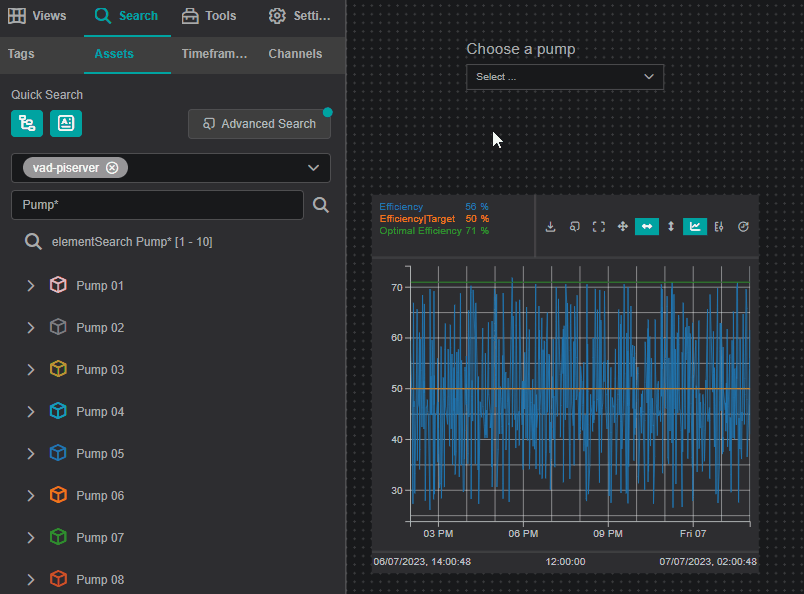Focus the Pump* search input field
Screen dimensions: 804x594
click(157, 205)
